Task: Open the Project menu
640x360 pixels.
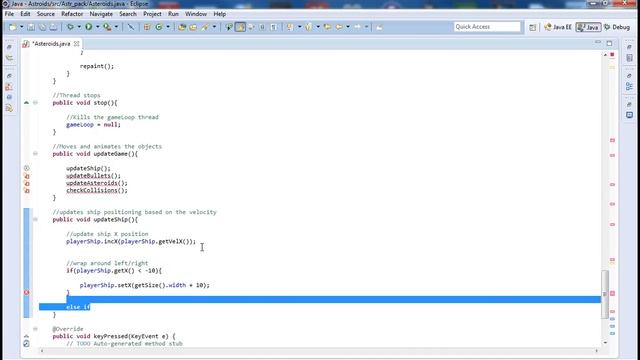Action: 152,14
